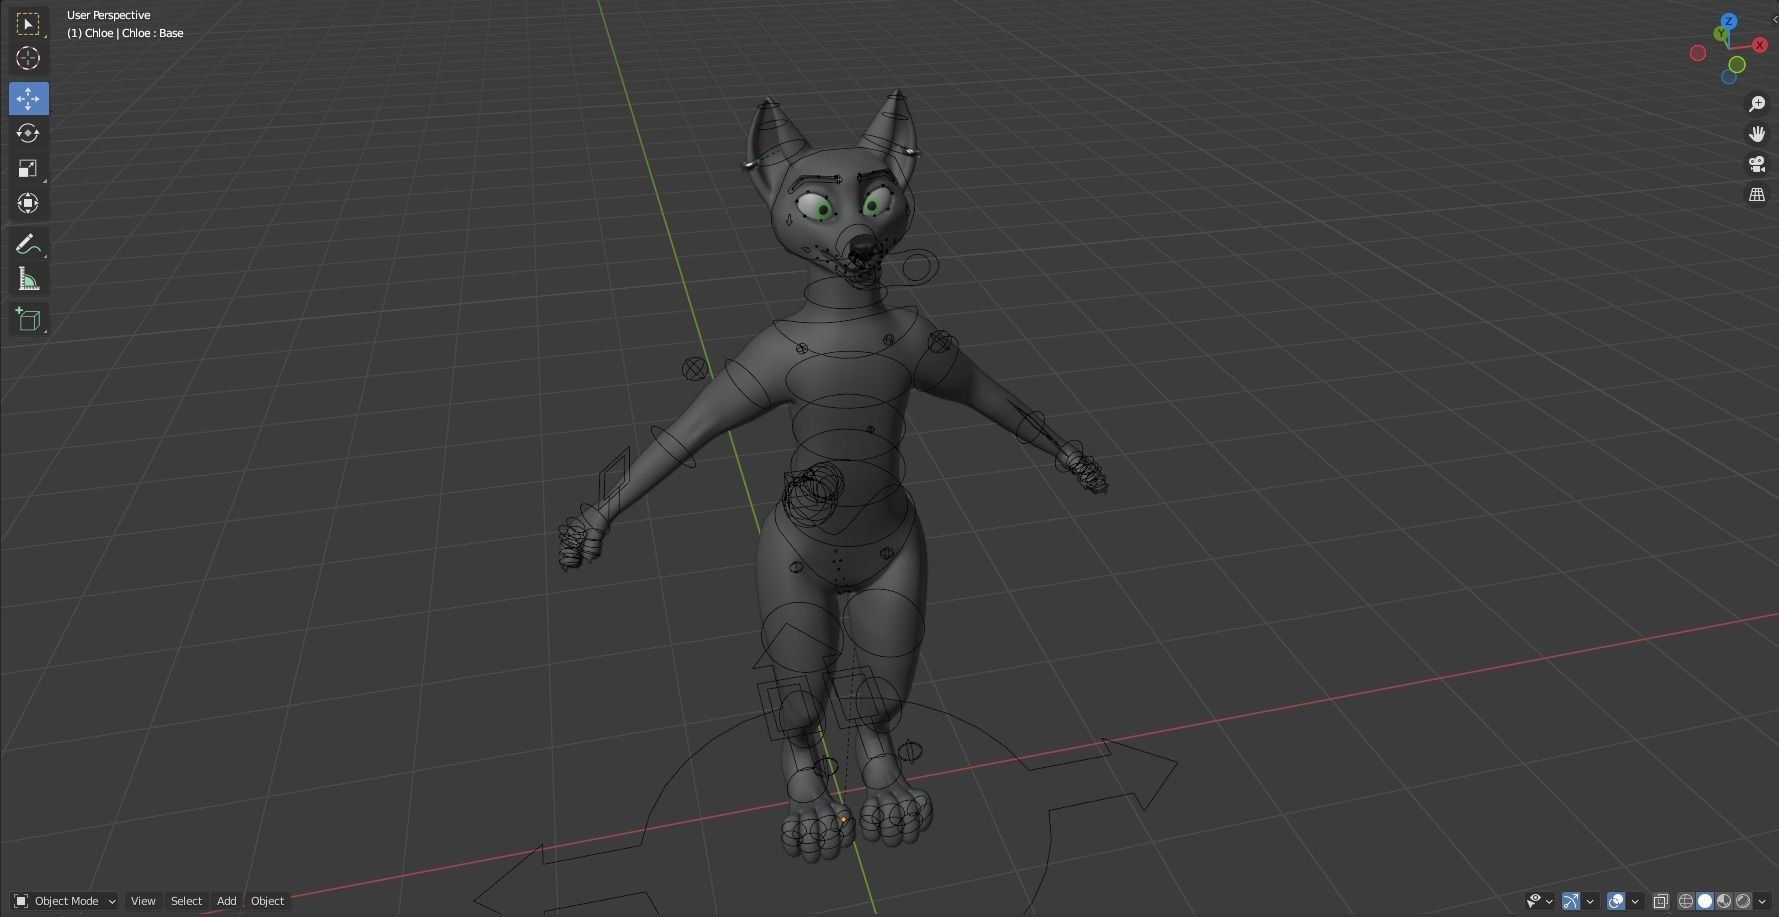Click the red X axis on gizmo
1779x917 pixels.
pos(1760,45)
